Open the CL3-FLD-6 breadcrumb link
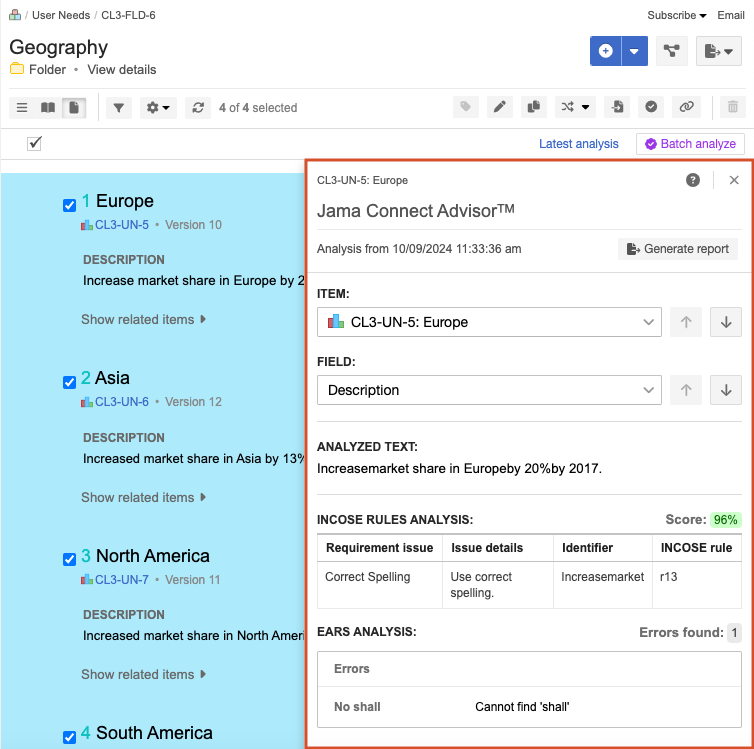Image resolution: width=754 pixels, height=749 pixels. coord(128,15)
